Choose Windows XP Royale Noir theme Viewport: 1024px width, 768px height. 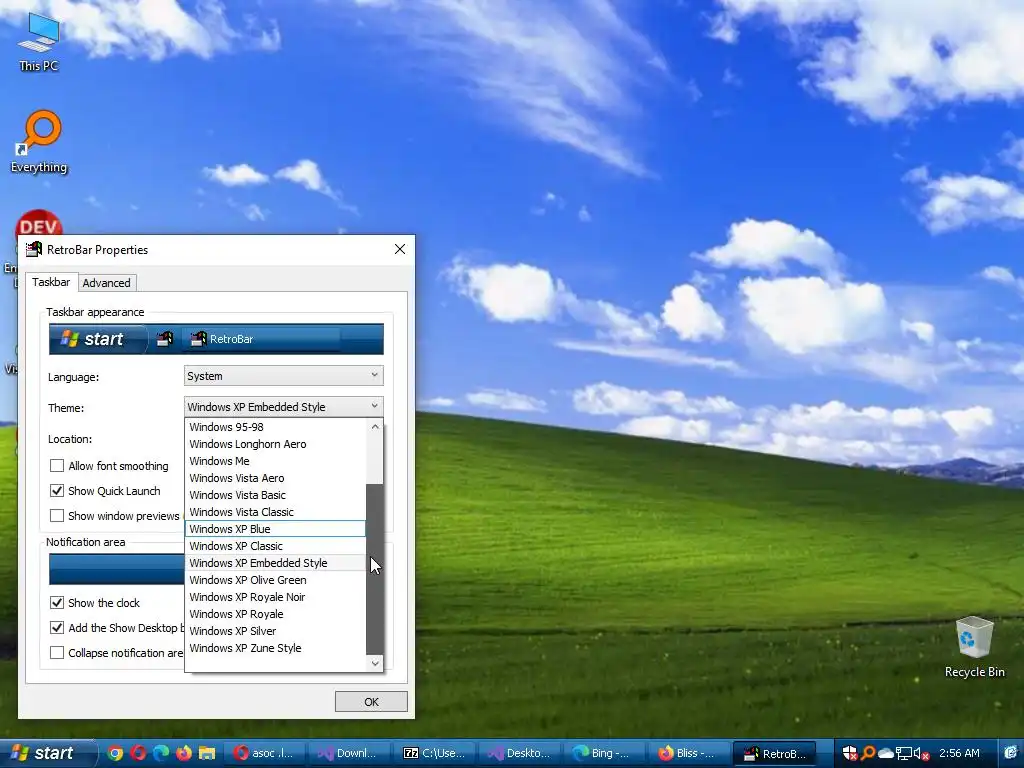275,597
